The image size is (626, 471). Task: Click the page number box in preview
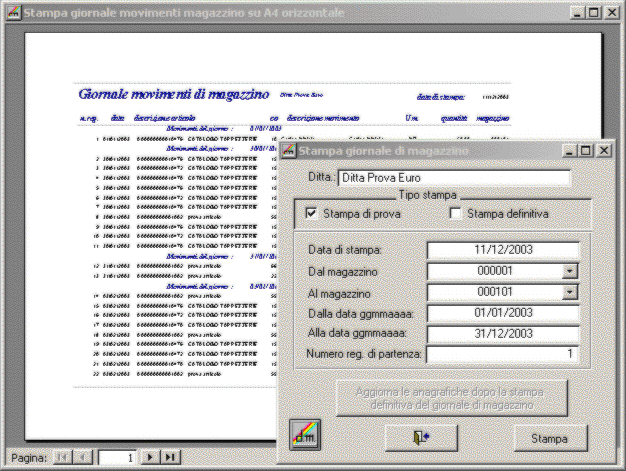pos(117,457)
